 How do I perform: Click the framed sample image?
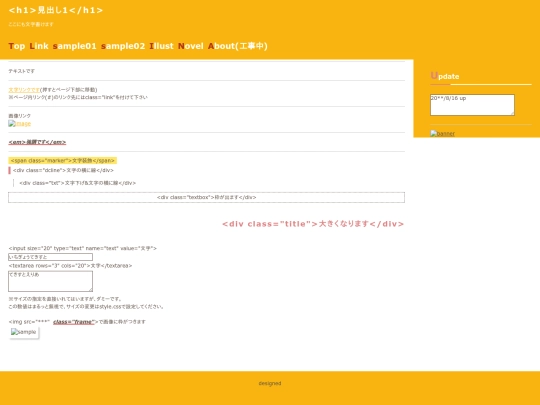click(24, 332)
